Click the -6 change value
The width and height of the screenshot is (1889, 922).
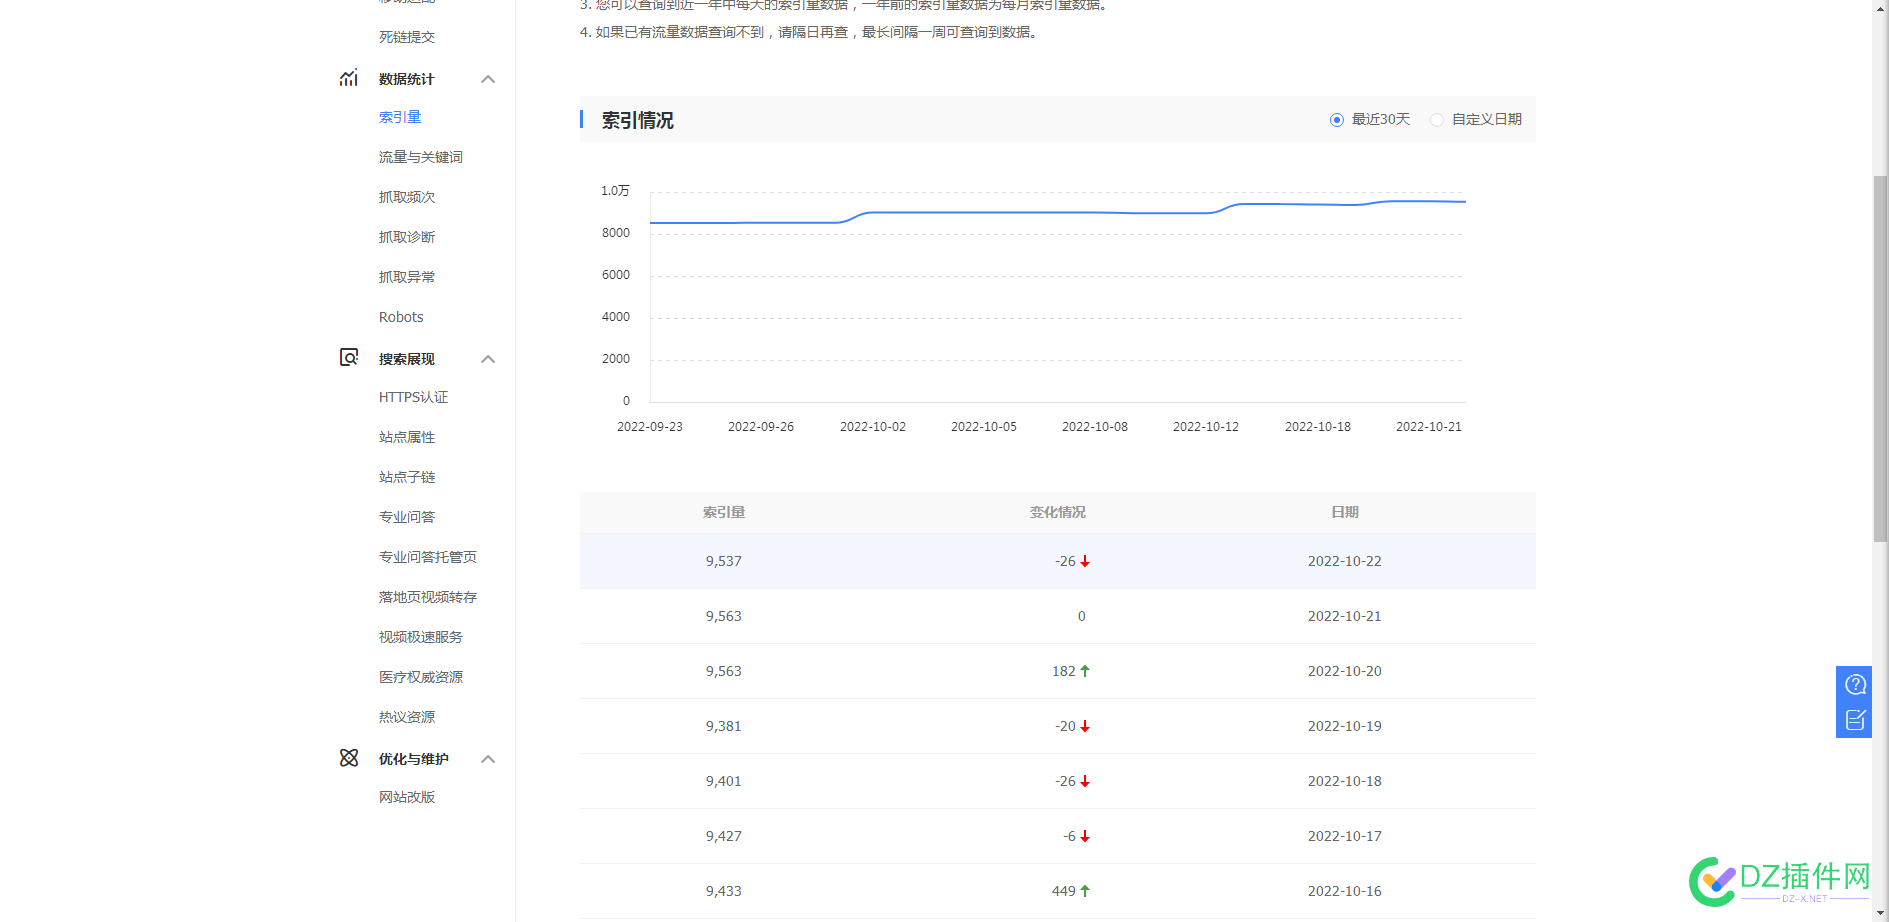1070,836
